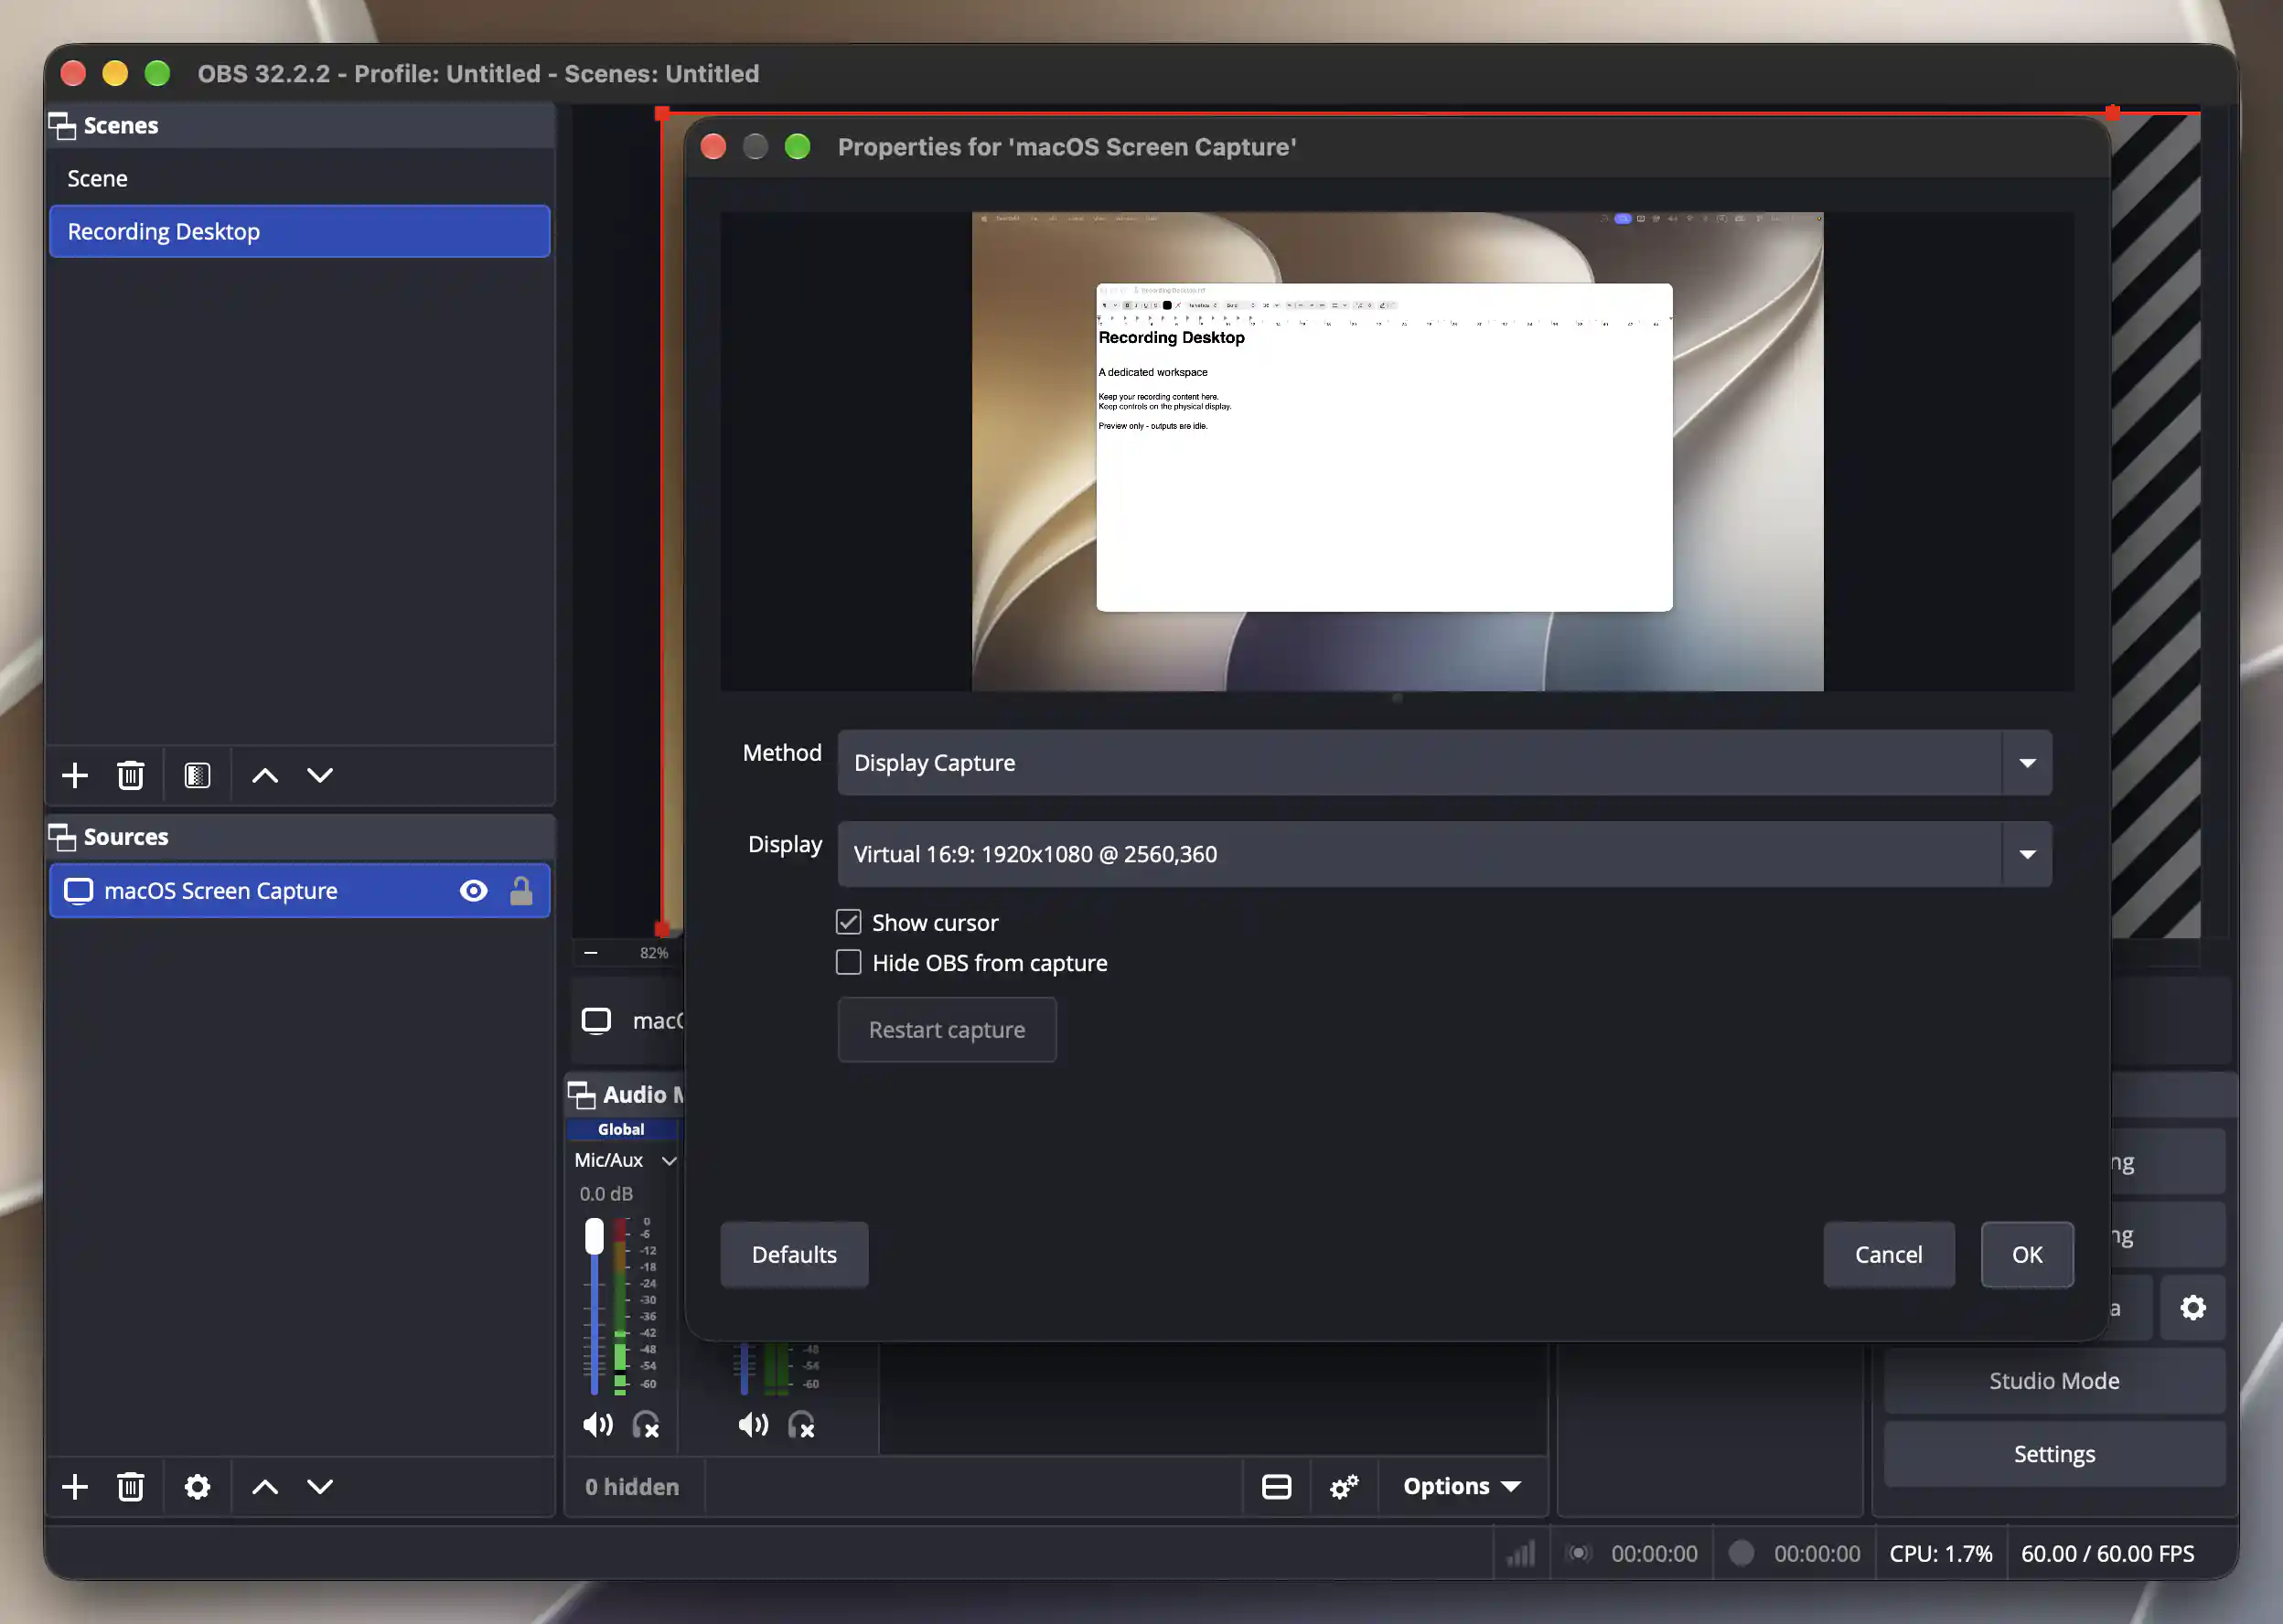Zoom out the preview with the minus button
Image resolution: width=2283 pixels, height=1624 pixels.
coord(591,953)
